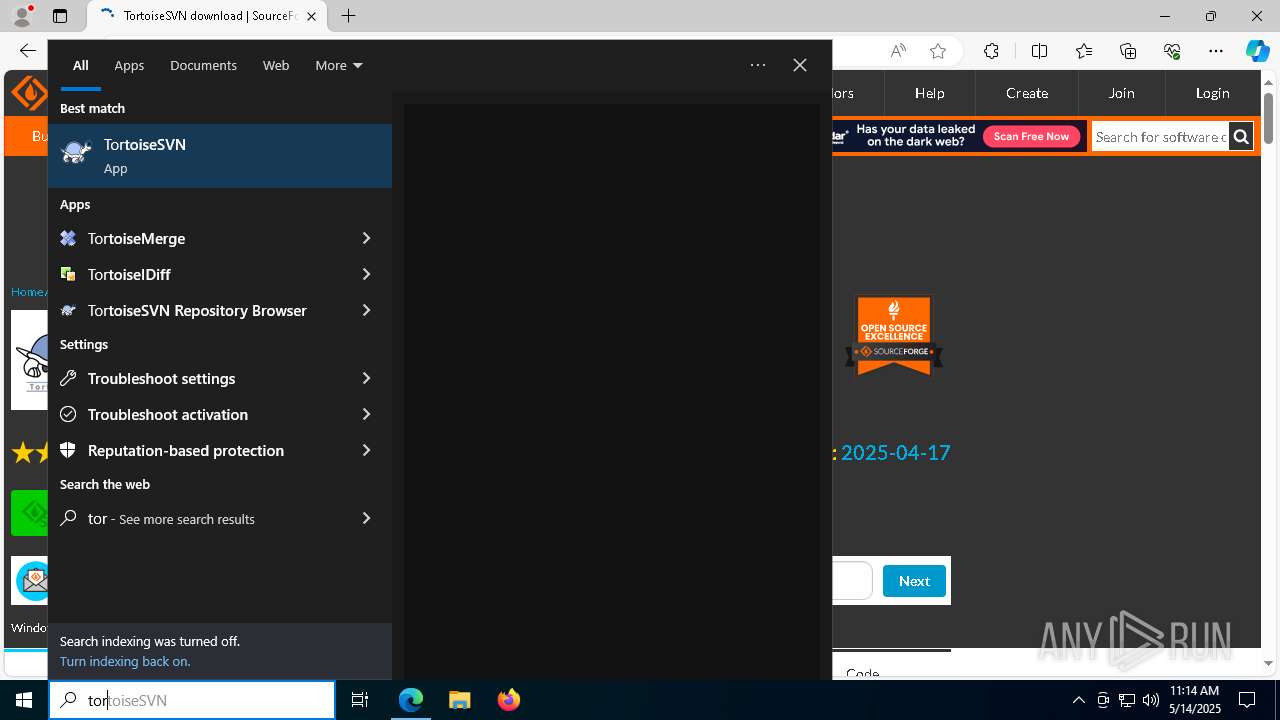Expand Reputation-based protection chevron

[366, 450]
